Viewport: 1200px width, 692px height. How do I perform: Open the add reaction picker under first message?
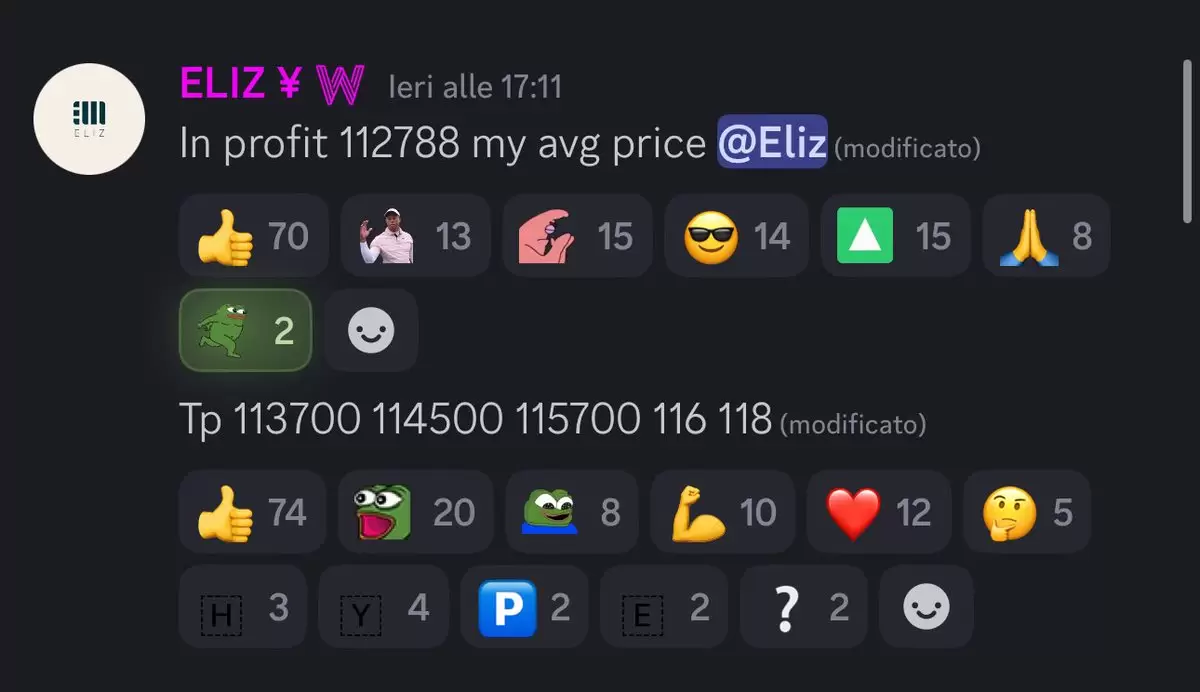[371, 331]
